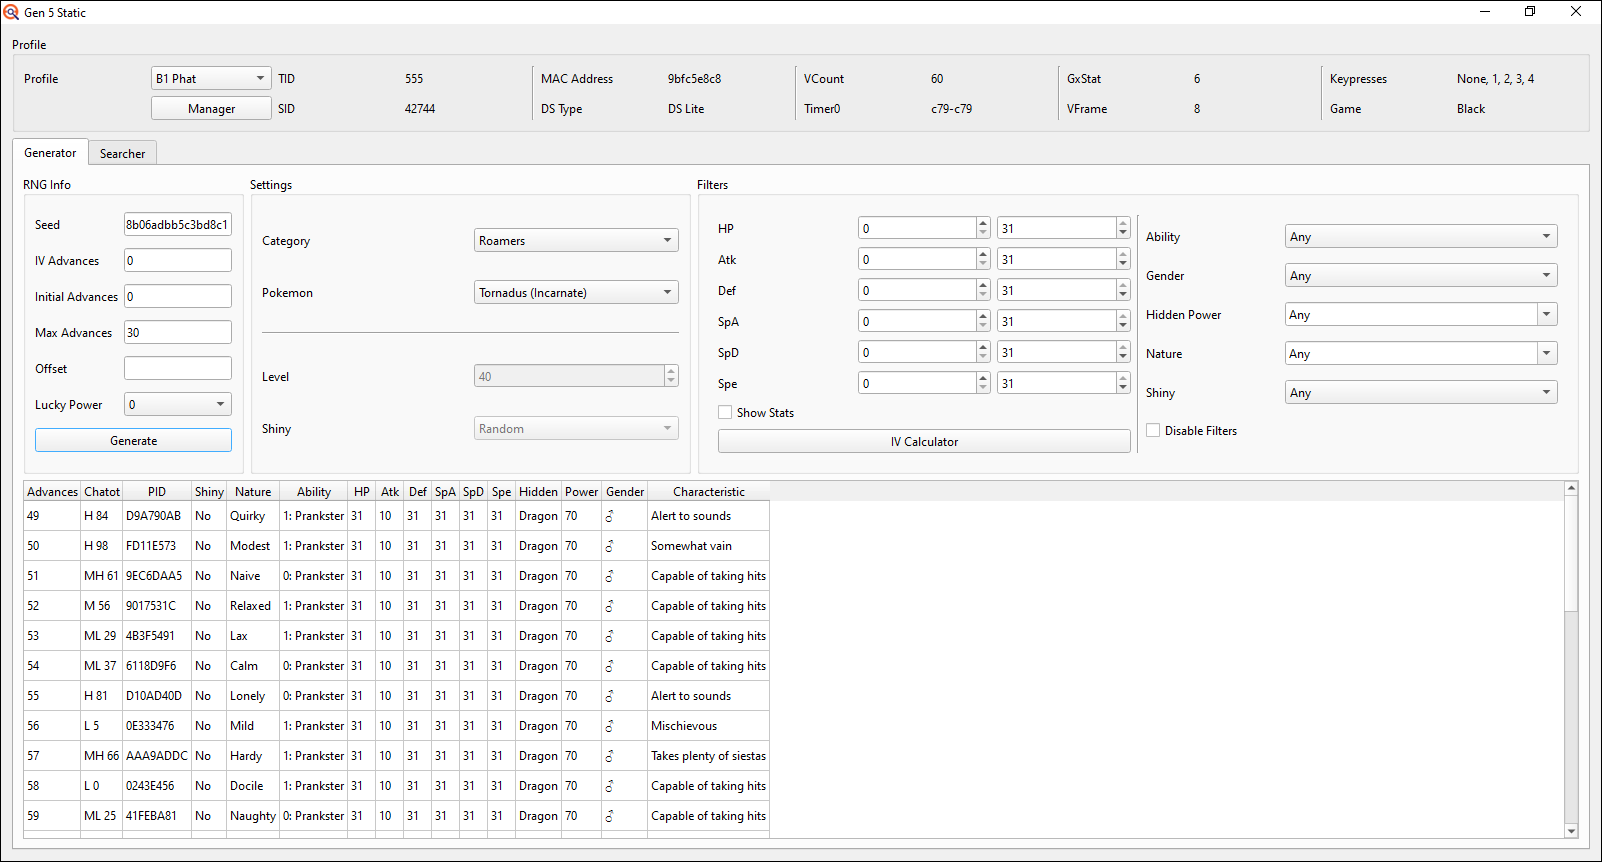Screen dimensions: 1602x862
Task: Click the Atk minimum value field
Action: [917, 259]
